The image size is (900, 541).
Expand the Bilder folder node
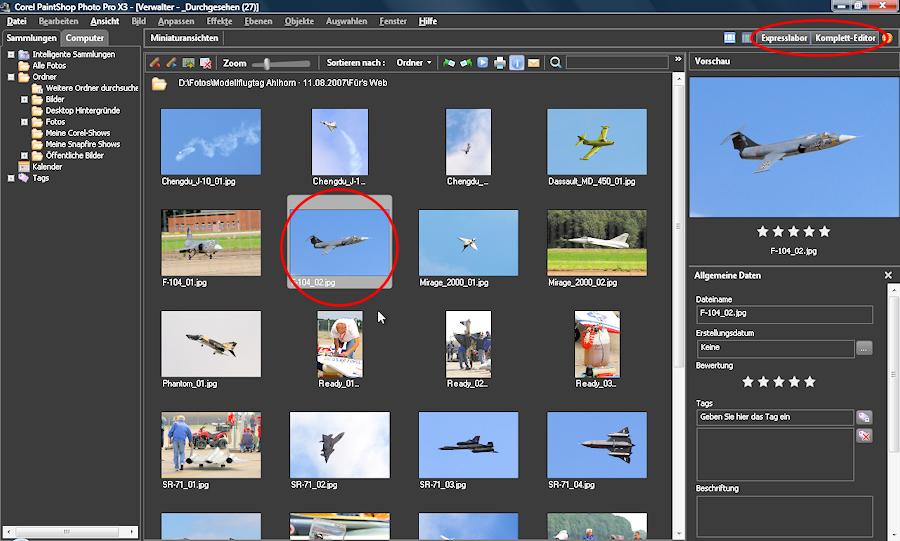(24, 99)
